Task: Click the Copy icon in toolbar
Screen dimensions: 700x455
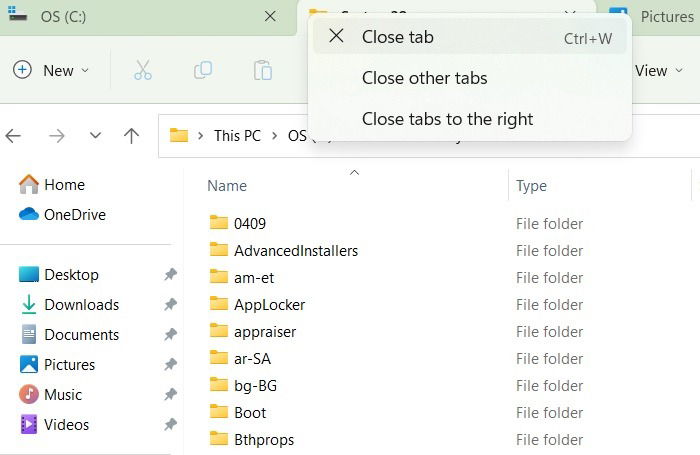Action: tap(203, 71)
